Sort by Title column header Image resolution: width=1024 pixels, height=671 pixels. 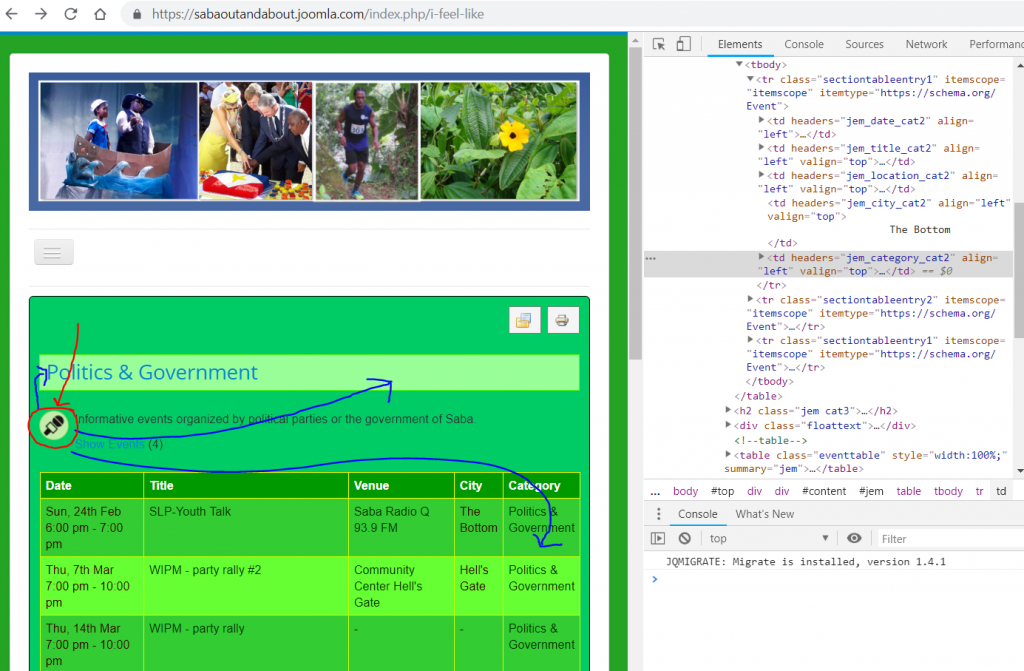161,485
